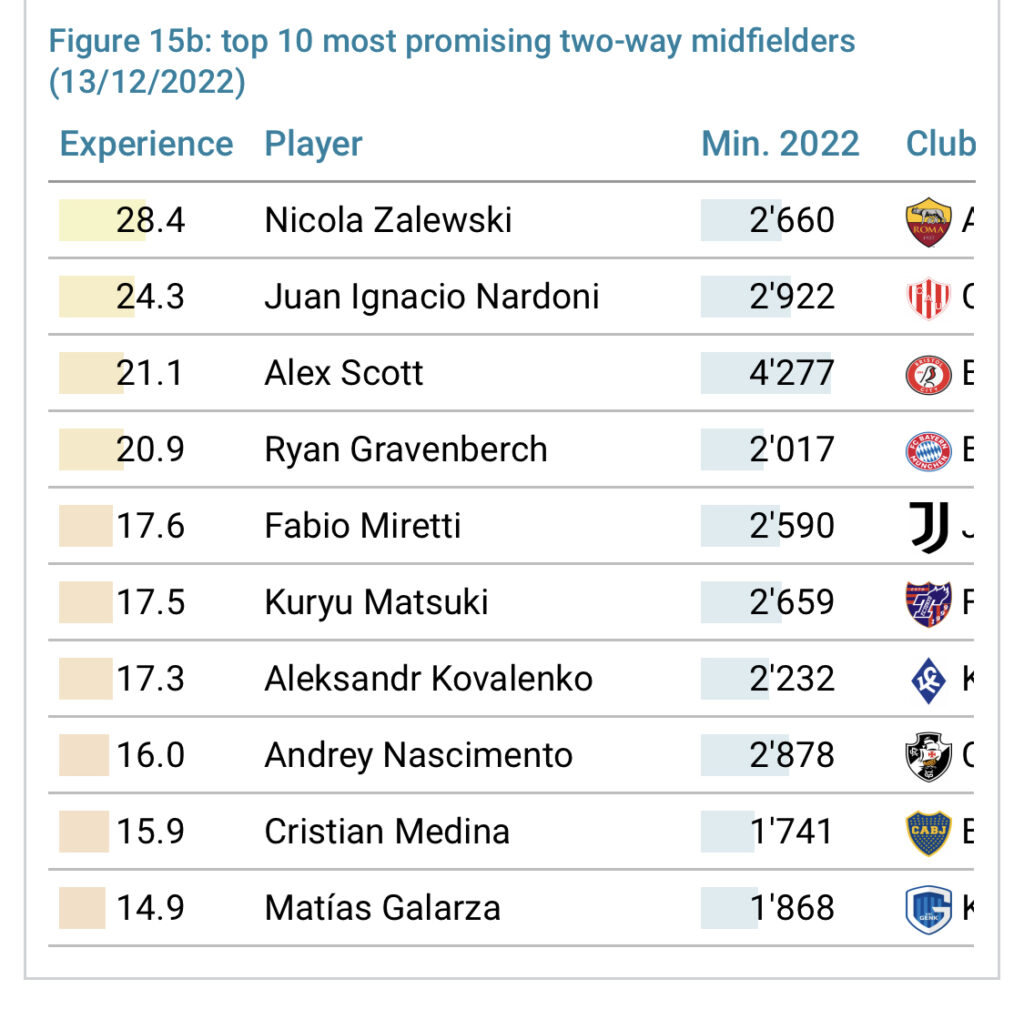Click the KRC Genk club crest
1024x1019 pixels.
click(x=927, y=909)
